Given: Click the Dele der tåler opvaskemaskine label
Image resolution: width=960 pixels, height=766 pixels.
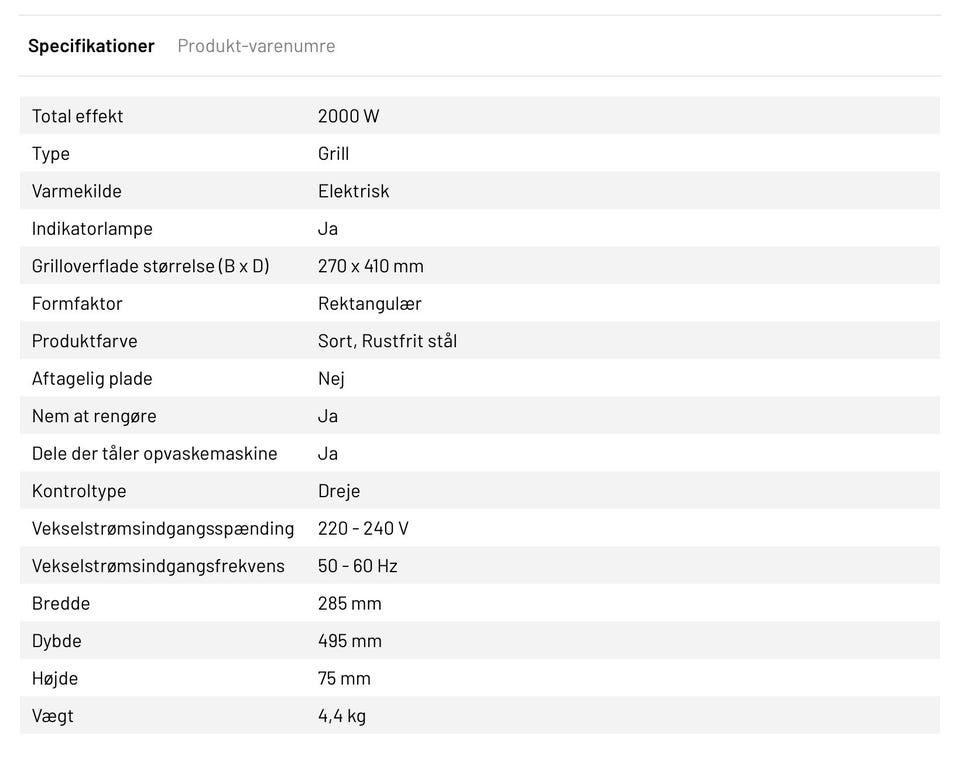Looking at the screenshot, I should 155,454.
